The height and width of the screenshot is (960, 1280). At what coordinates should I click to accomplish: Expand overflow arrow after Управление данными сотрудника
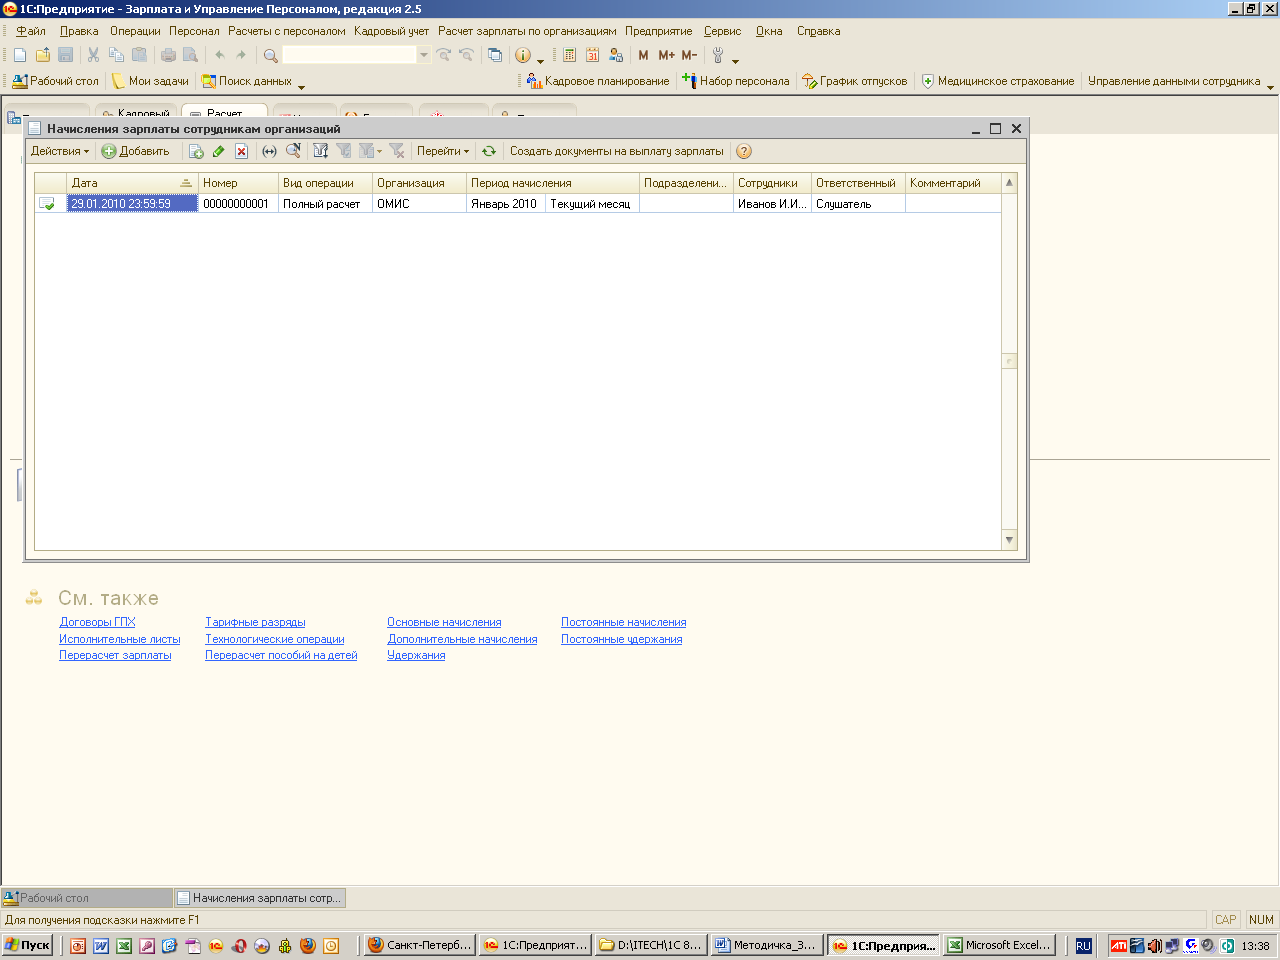(x=1270, y=86)
